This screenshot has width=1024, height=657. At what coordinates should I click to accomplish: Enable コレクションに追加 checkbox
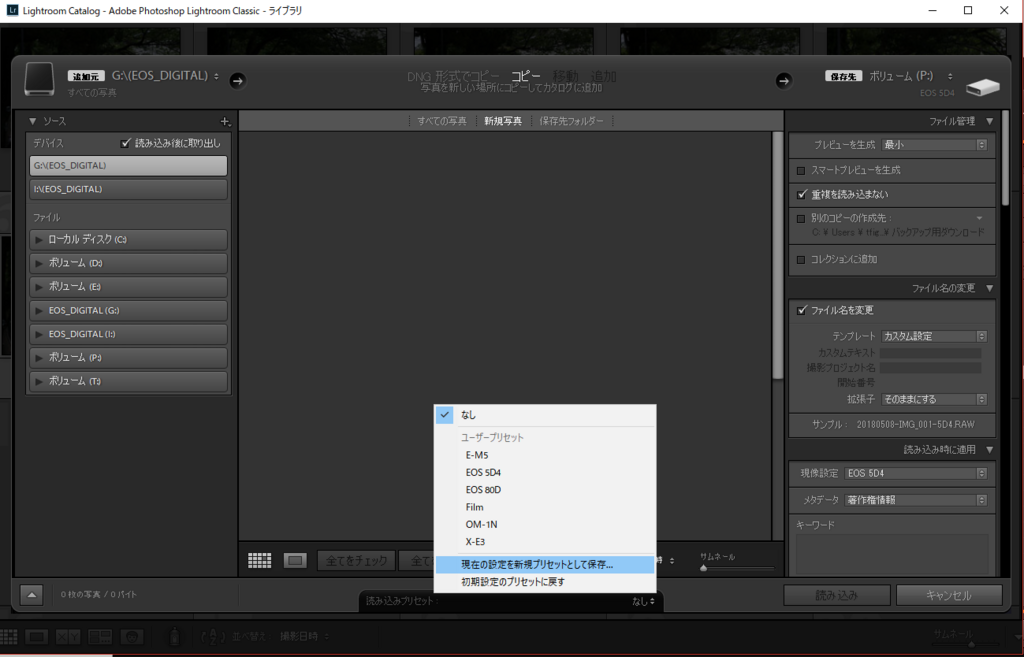pyautogui.click(x=801, y=260)
